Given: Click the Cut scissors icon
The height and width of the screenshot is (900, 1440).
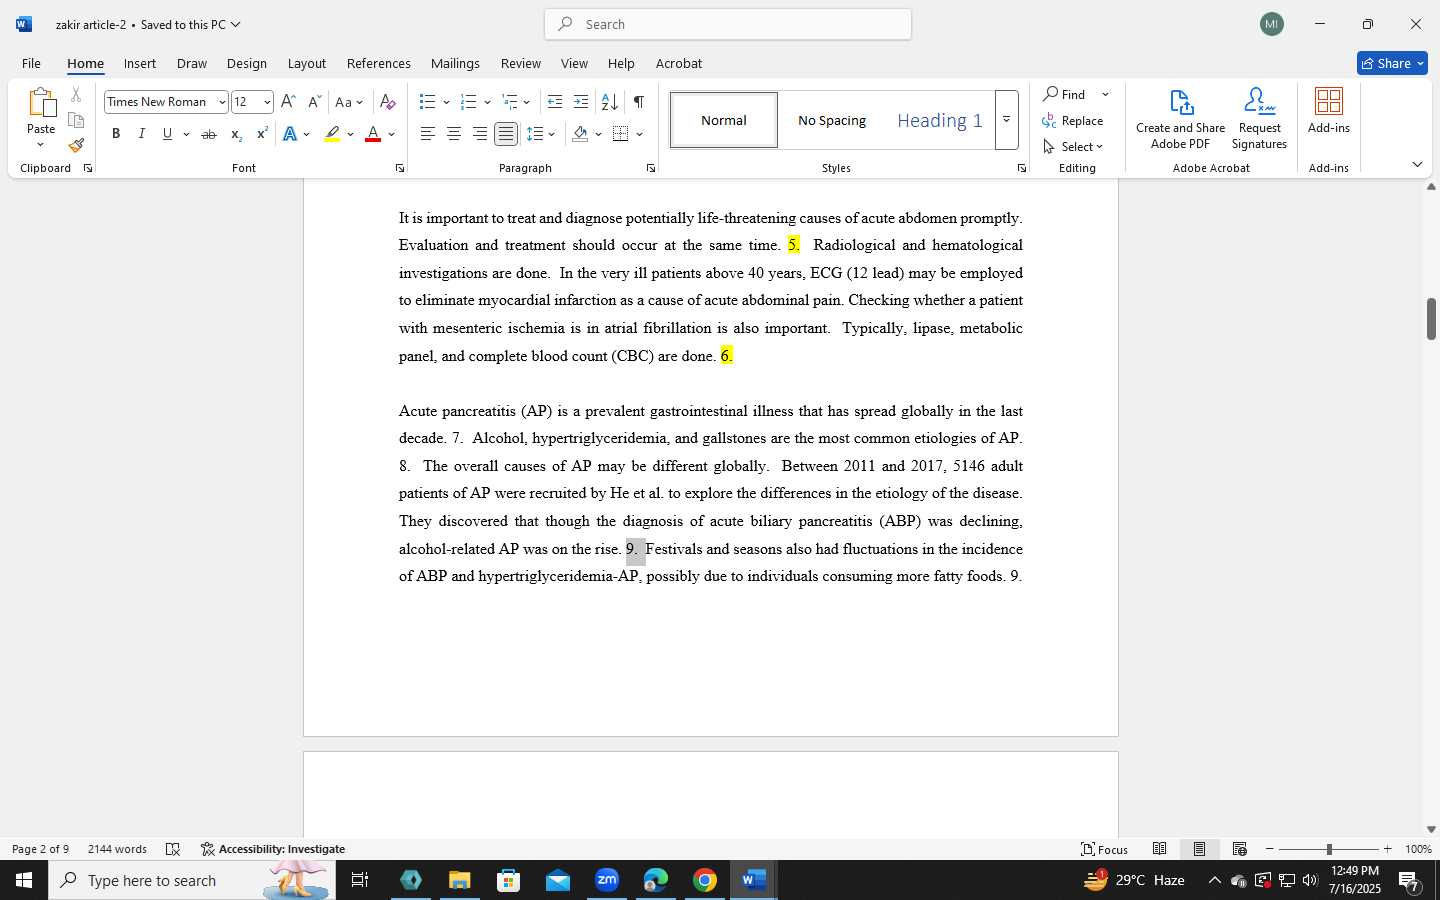Looking at the screenshot, I should click(x=76, y=95).
